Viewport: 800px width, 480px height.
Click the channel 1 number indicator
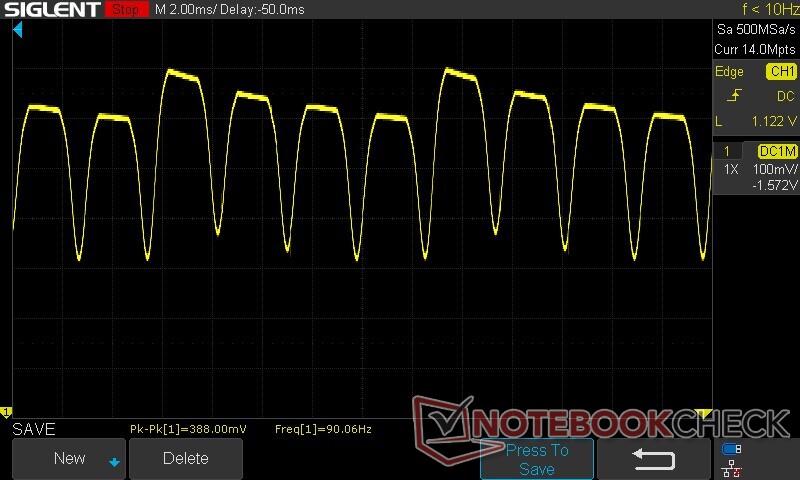pyautogui.click(x=728, y=151)
